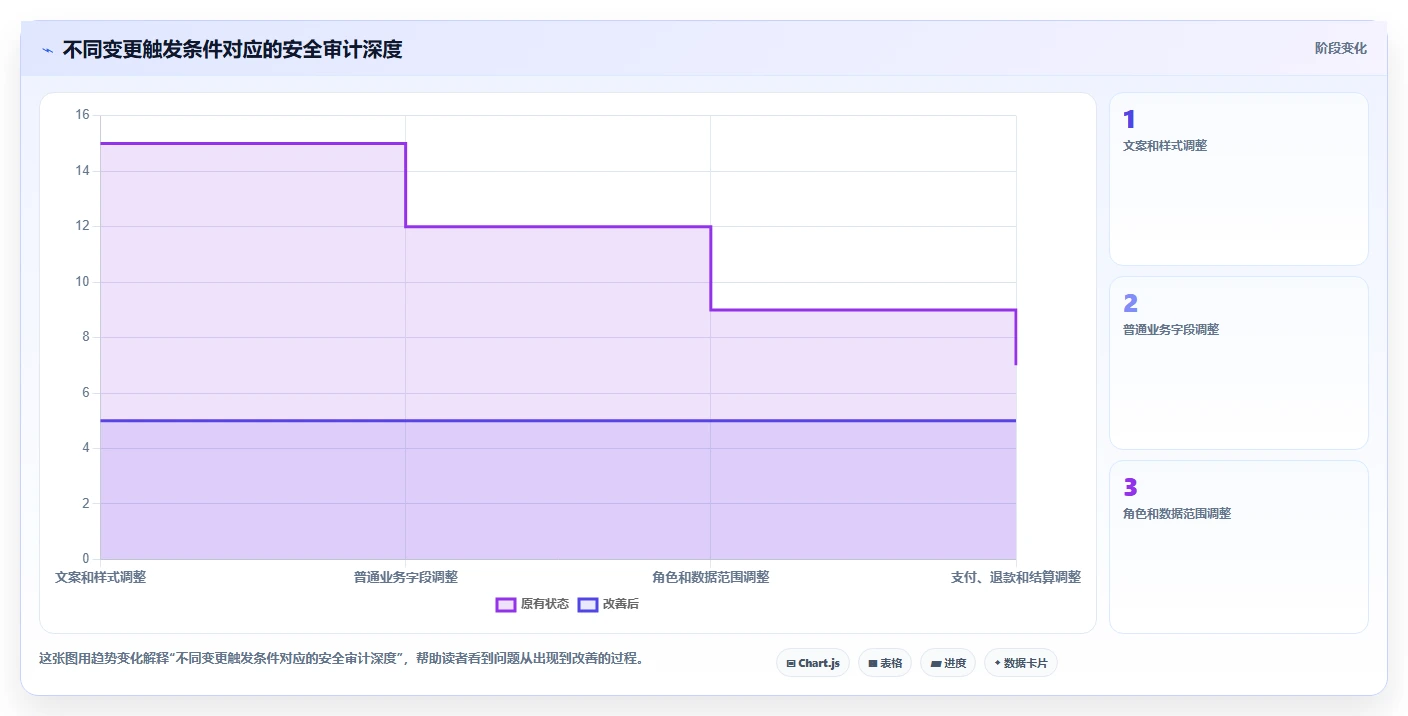Select the 进度 tag button
1408x716 pixels.
948,663
